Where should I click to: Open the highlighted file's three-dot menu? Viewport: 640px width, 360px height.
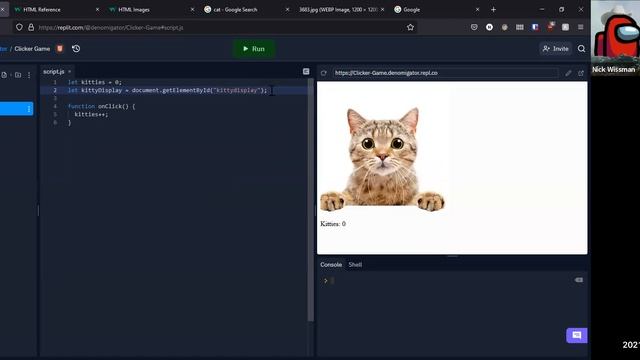(x=29, y=109)
